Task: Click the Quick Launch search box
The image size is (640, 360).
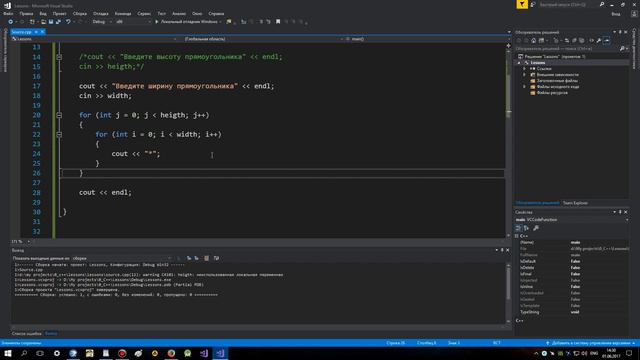Action: (x=568, y=4)
